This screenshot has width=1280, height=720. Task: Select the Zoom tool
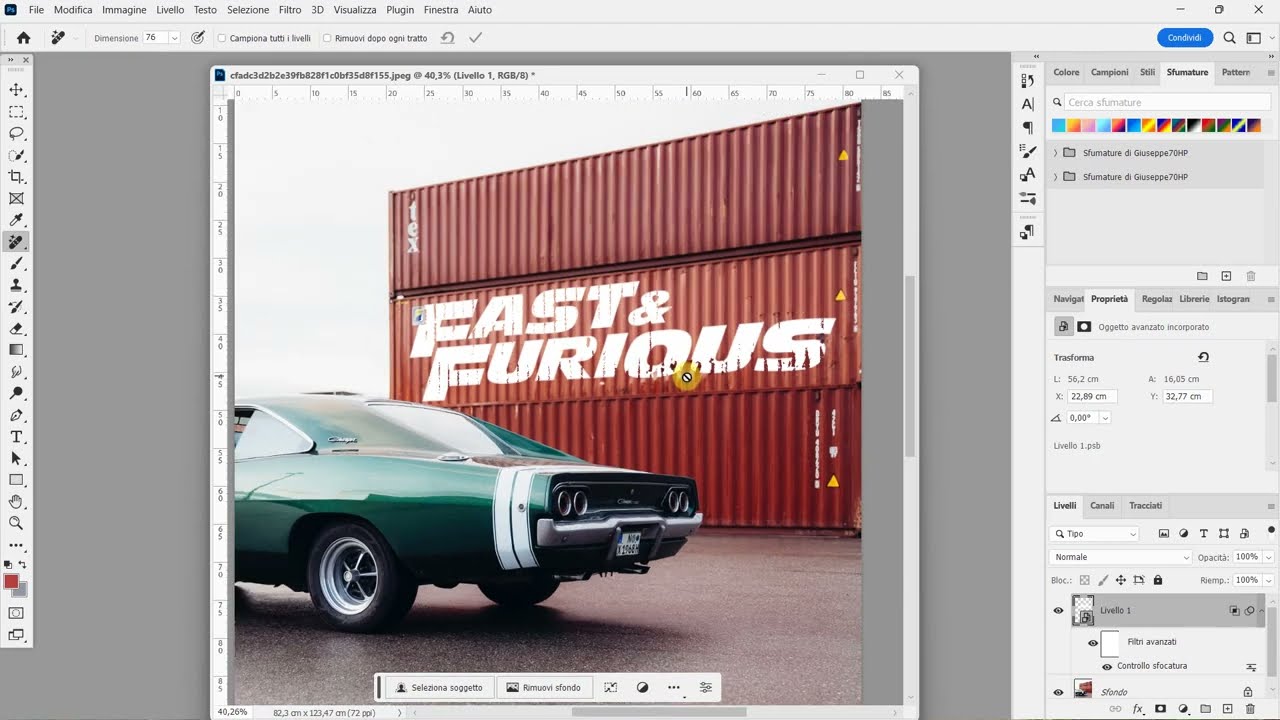pyautogui.click(x=17, y=523)
